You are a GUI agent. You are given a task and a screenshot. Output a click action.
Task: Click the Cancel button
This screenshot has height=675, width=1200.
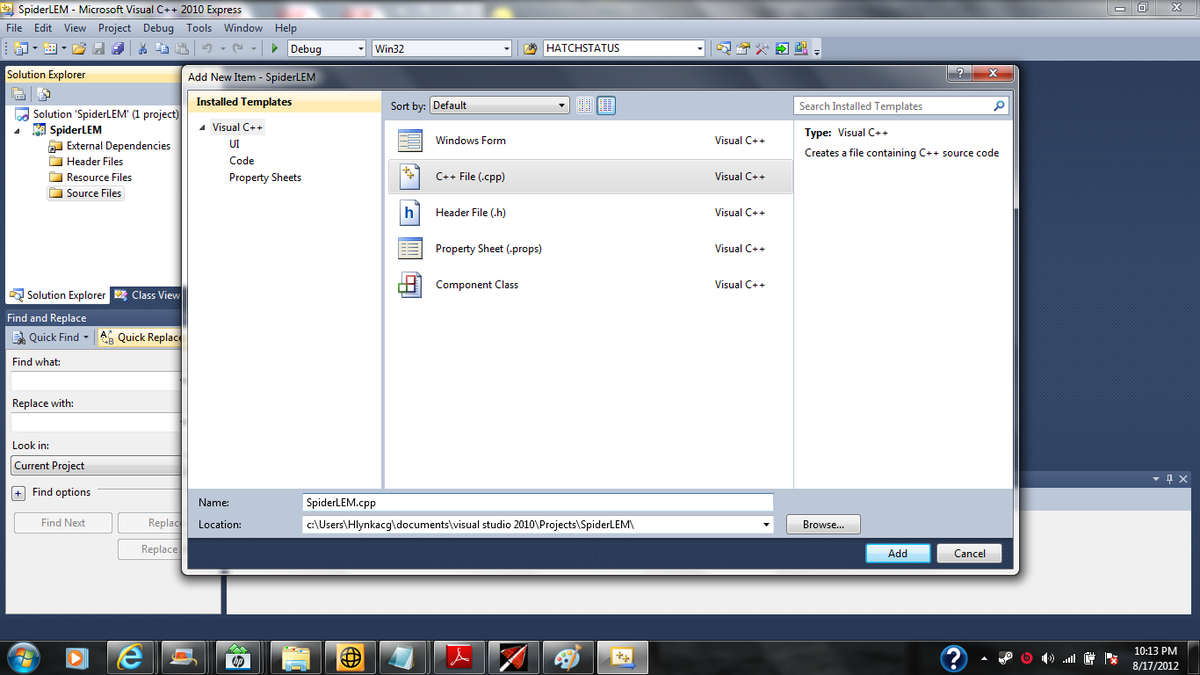coord(969,553)
